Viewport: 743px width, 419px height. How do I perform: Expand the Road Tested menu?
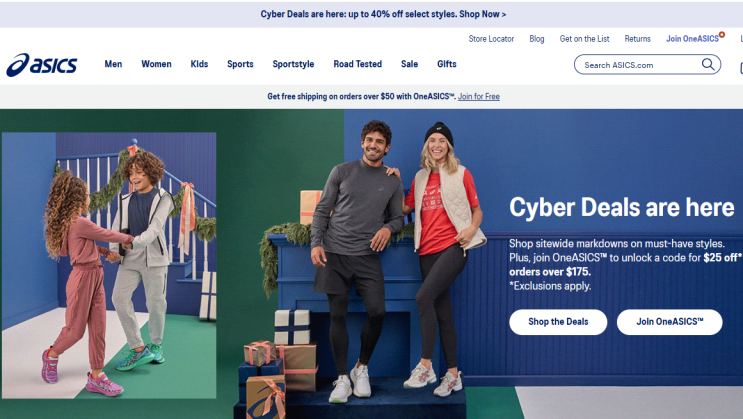(358, 64)
